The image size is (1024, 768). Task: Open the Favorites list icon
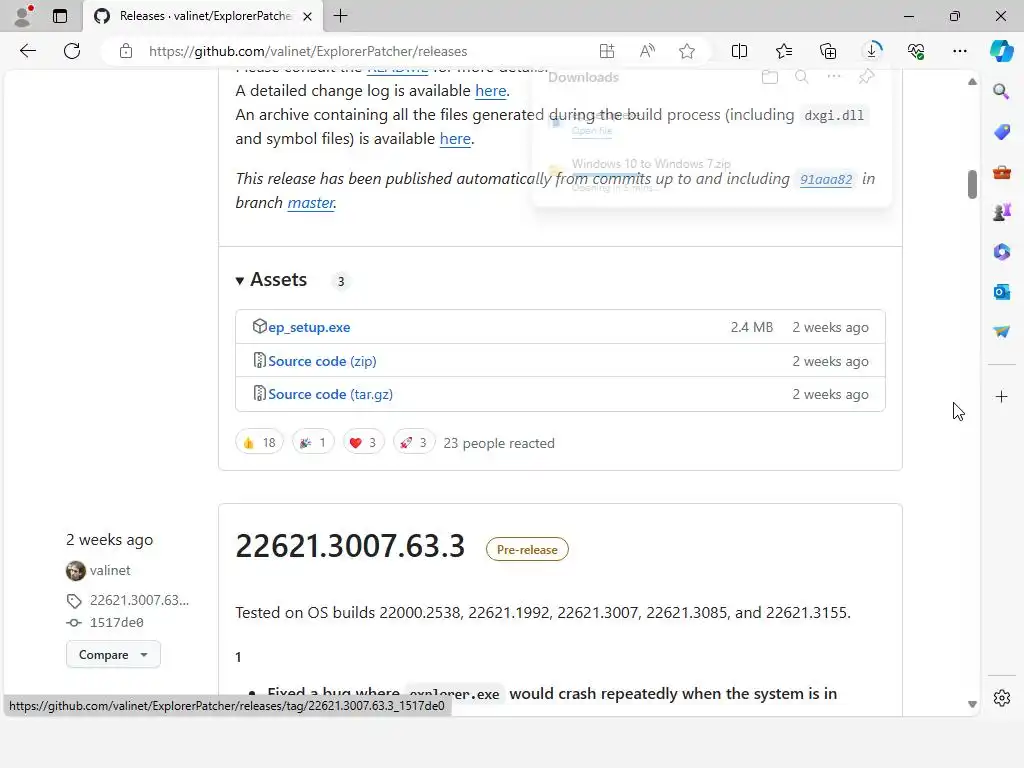point(784,51)
